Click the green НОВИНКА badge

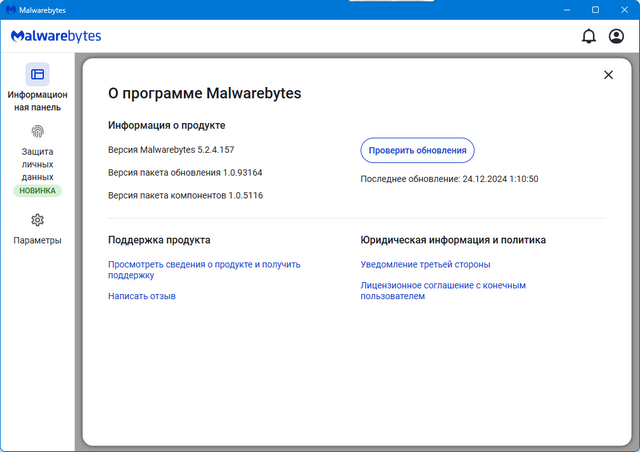tap(37, 190)
